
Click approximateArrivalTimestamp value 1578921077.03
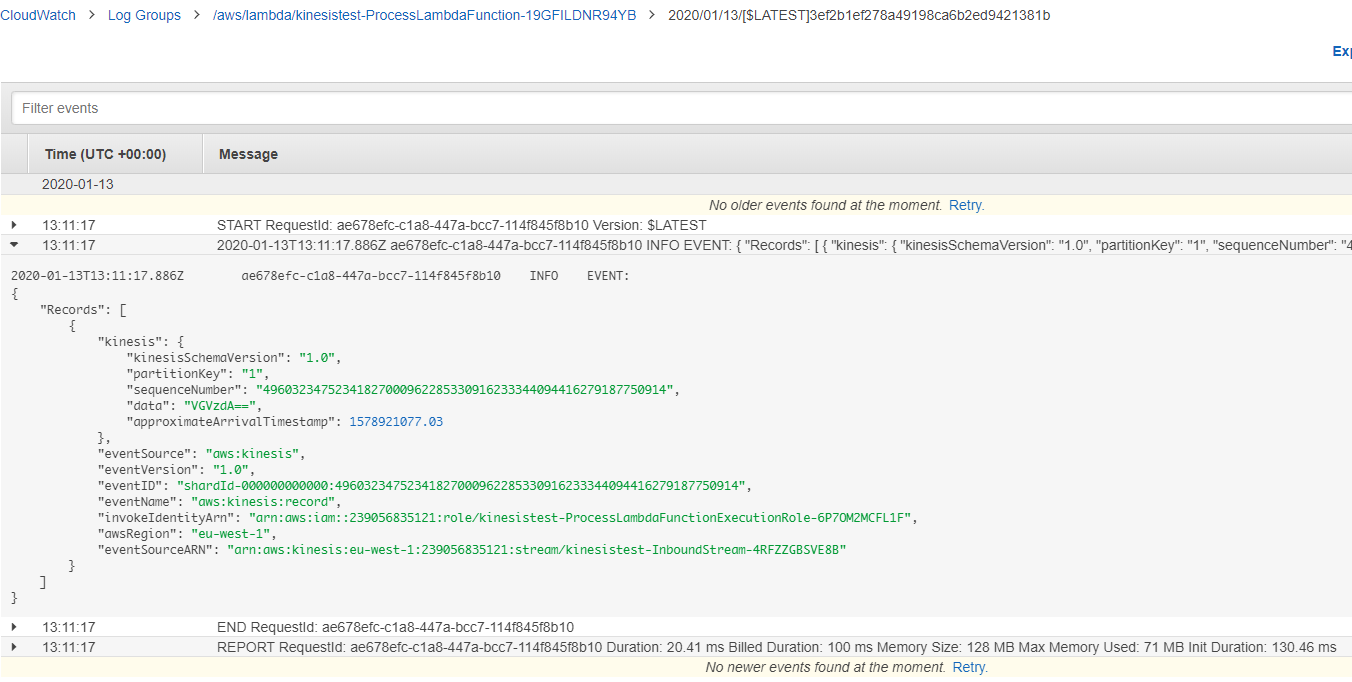tap(396, 422)
